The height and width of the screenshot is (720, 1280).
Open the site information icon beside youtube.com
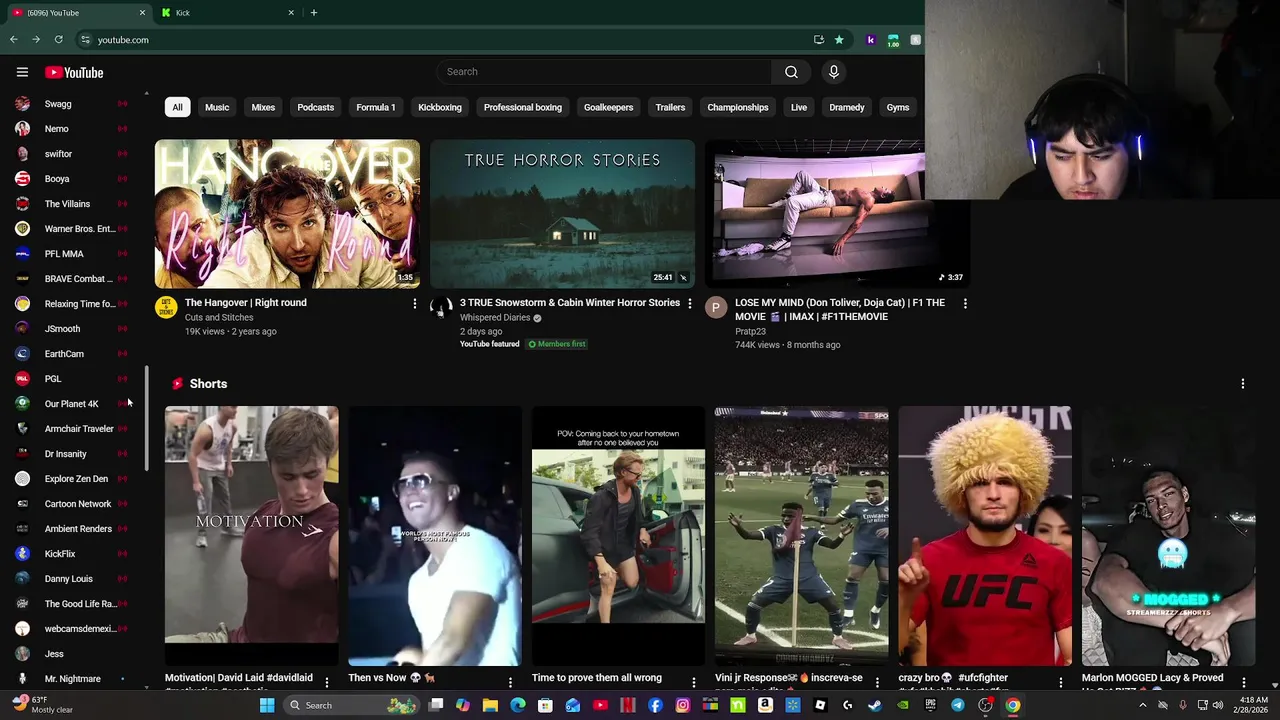[86, 40]
